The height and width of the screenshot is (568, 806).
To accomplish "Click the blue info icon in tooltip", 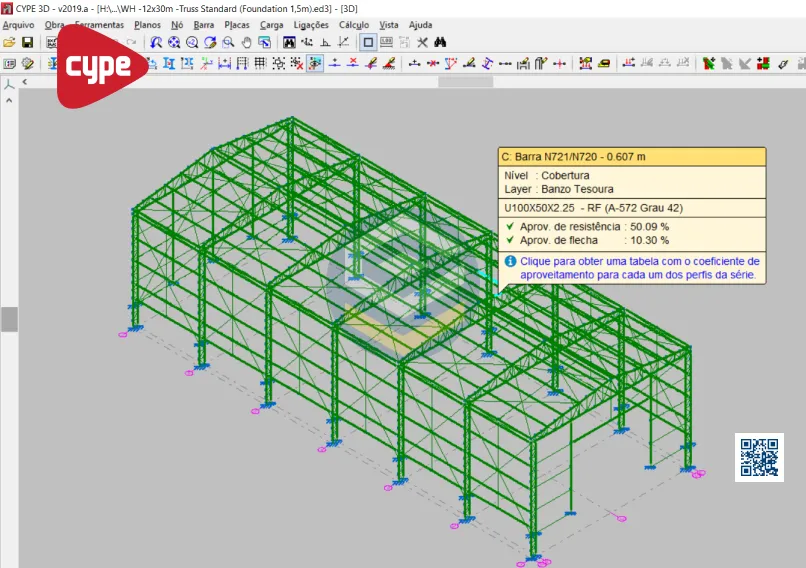I will [510, 260].
